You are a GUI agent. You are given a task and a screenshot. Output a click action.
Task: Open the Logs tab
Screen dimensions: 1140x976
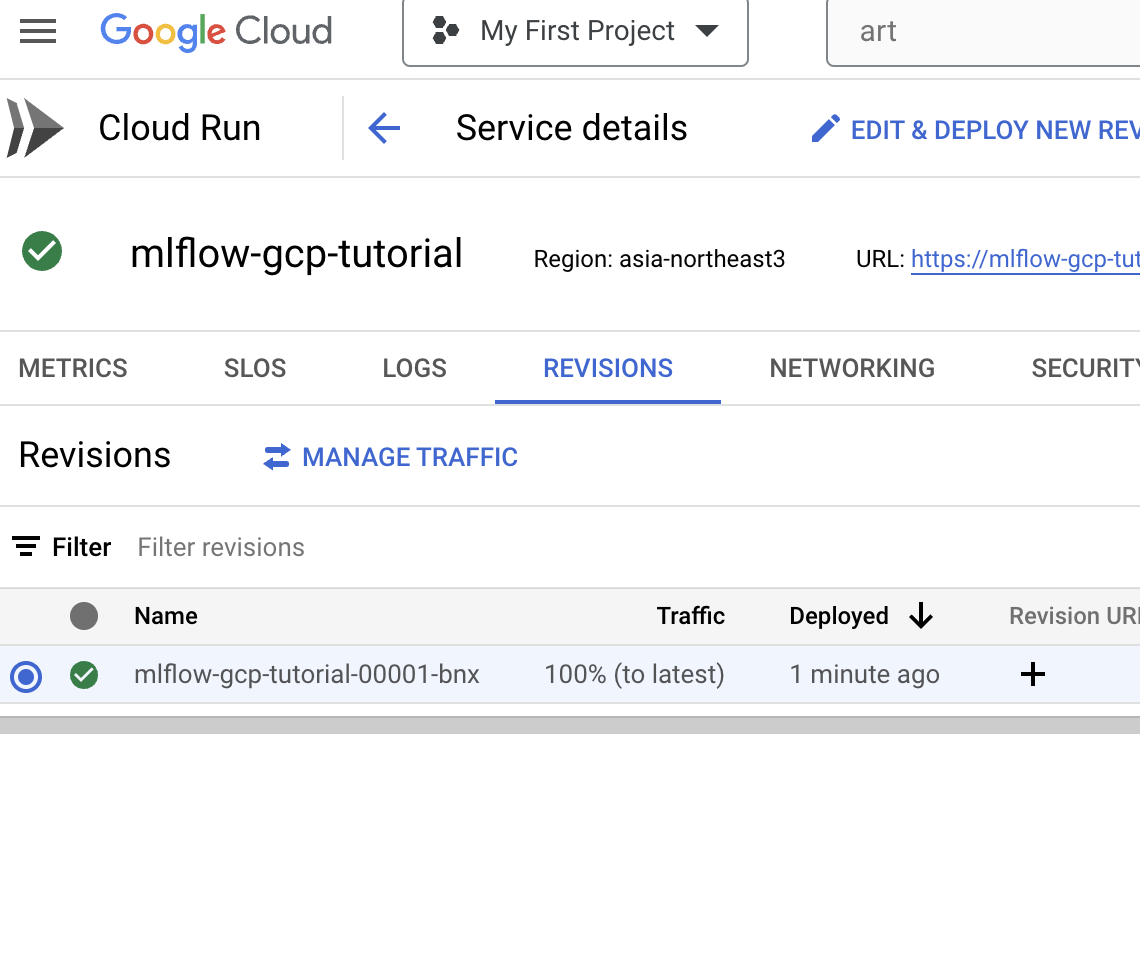pyautogui.click(x=413, y=368)
